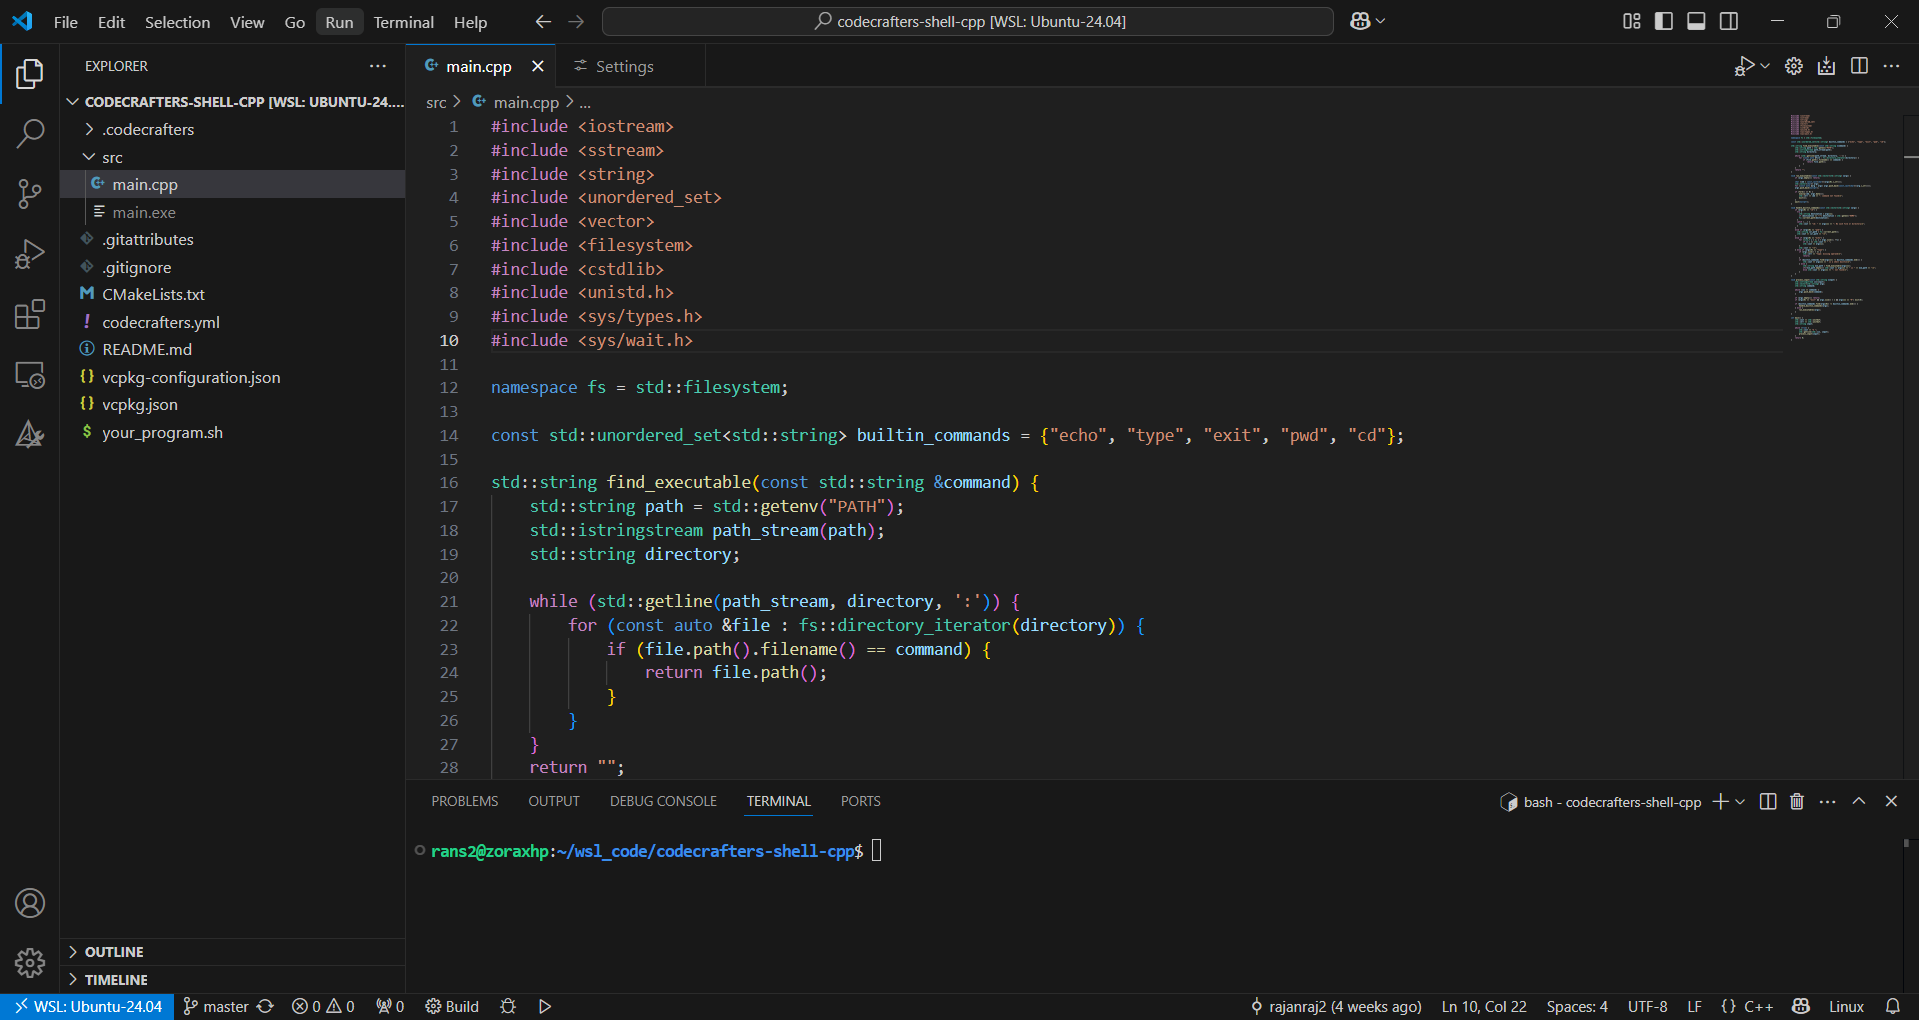The width and height of the screenshot is (1919, 1020).
Task: Open editor More Actions ellipsis
Action: click(x=1891, y=66)
